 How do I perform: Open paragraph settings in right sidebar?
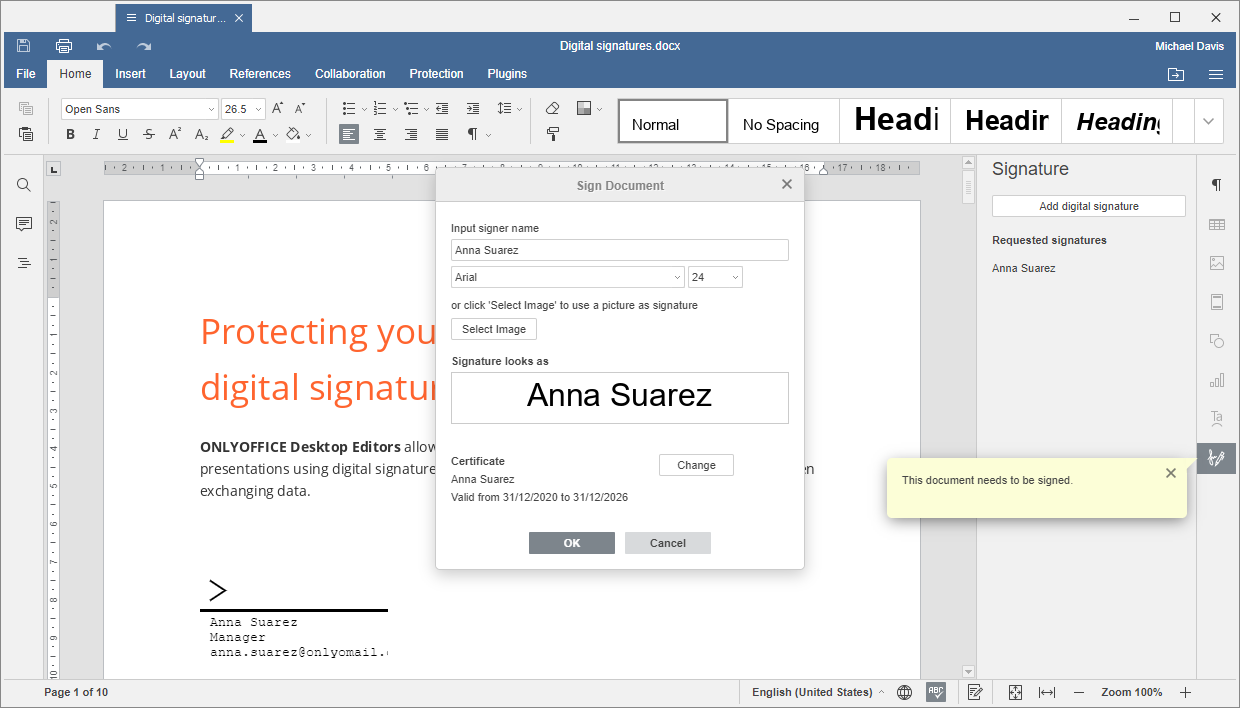[1217, 185]
